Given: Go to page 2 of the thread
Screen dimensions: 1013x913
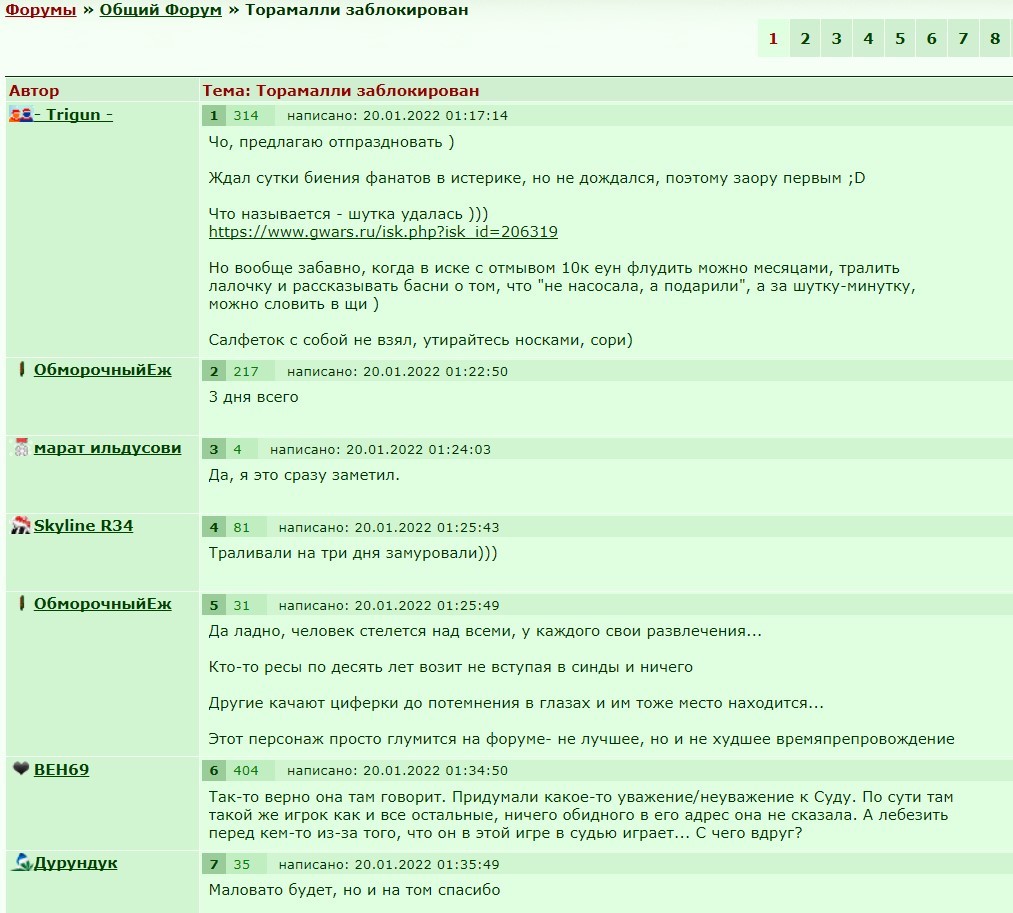Looking at the screenshot, I should [805, 38].
